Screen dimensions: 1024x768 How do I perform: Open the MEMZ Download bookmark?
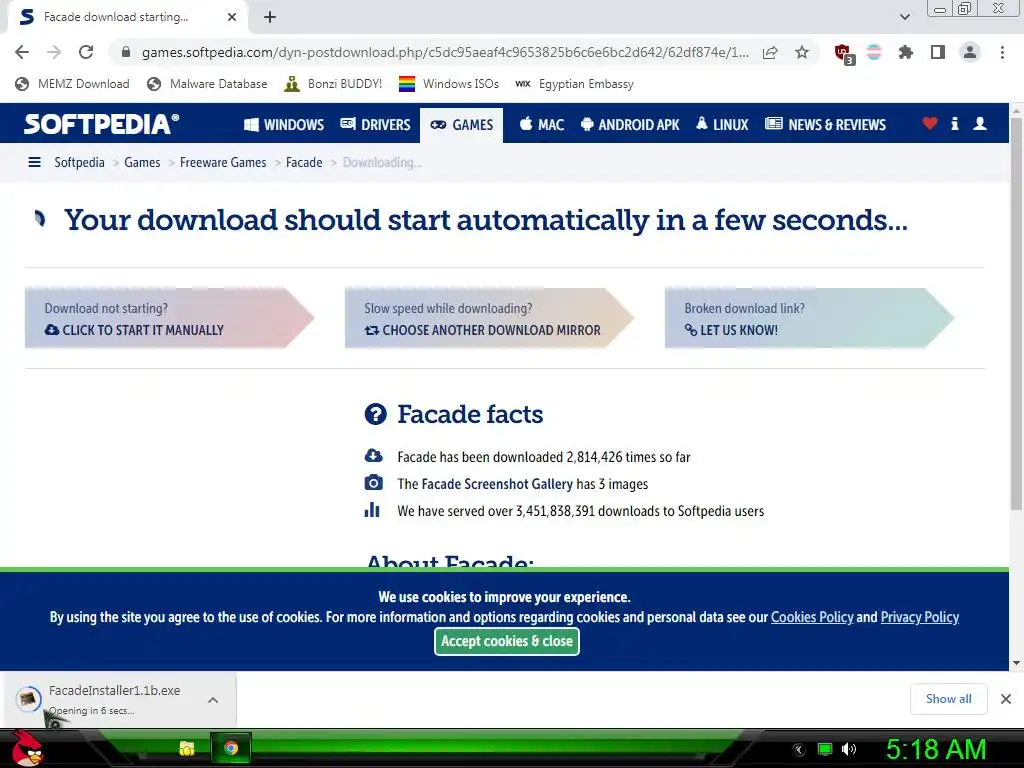[72, 84]
